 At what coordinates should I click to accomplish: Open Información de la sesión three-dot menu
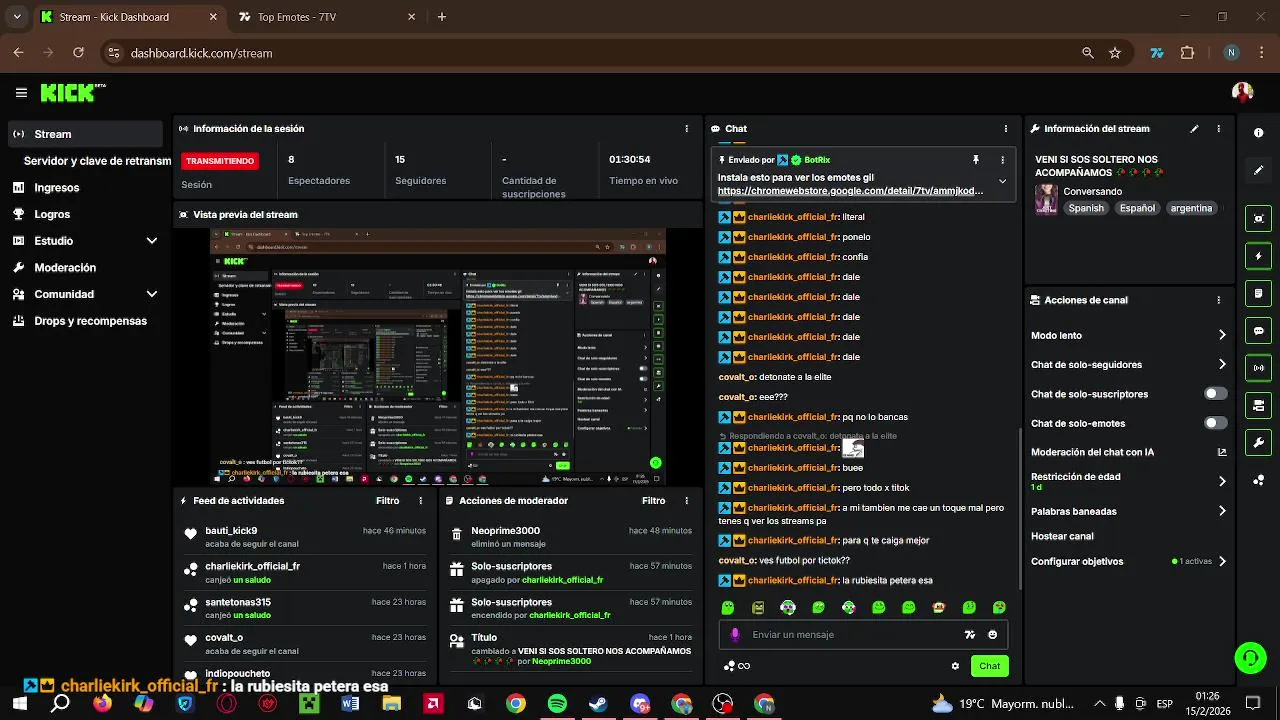(686, 129)
